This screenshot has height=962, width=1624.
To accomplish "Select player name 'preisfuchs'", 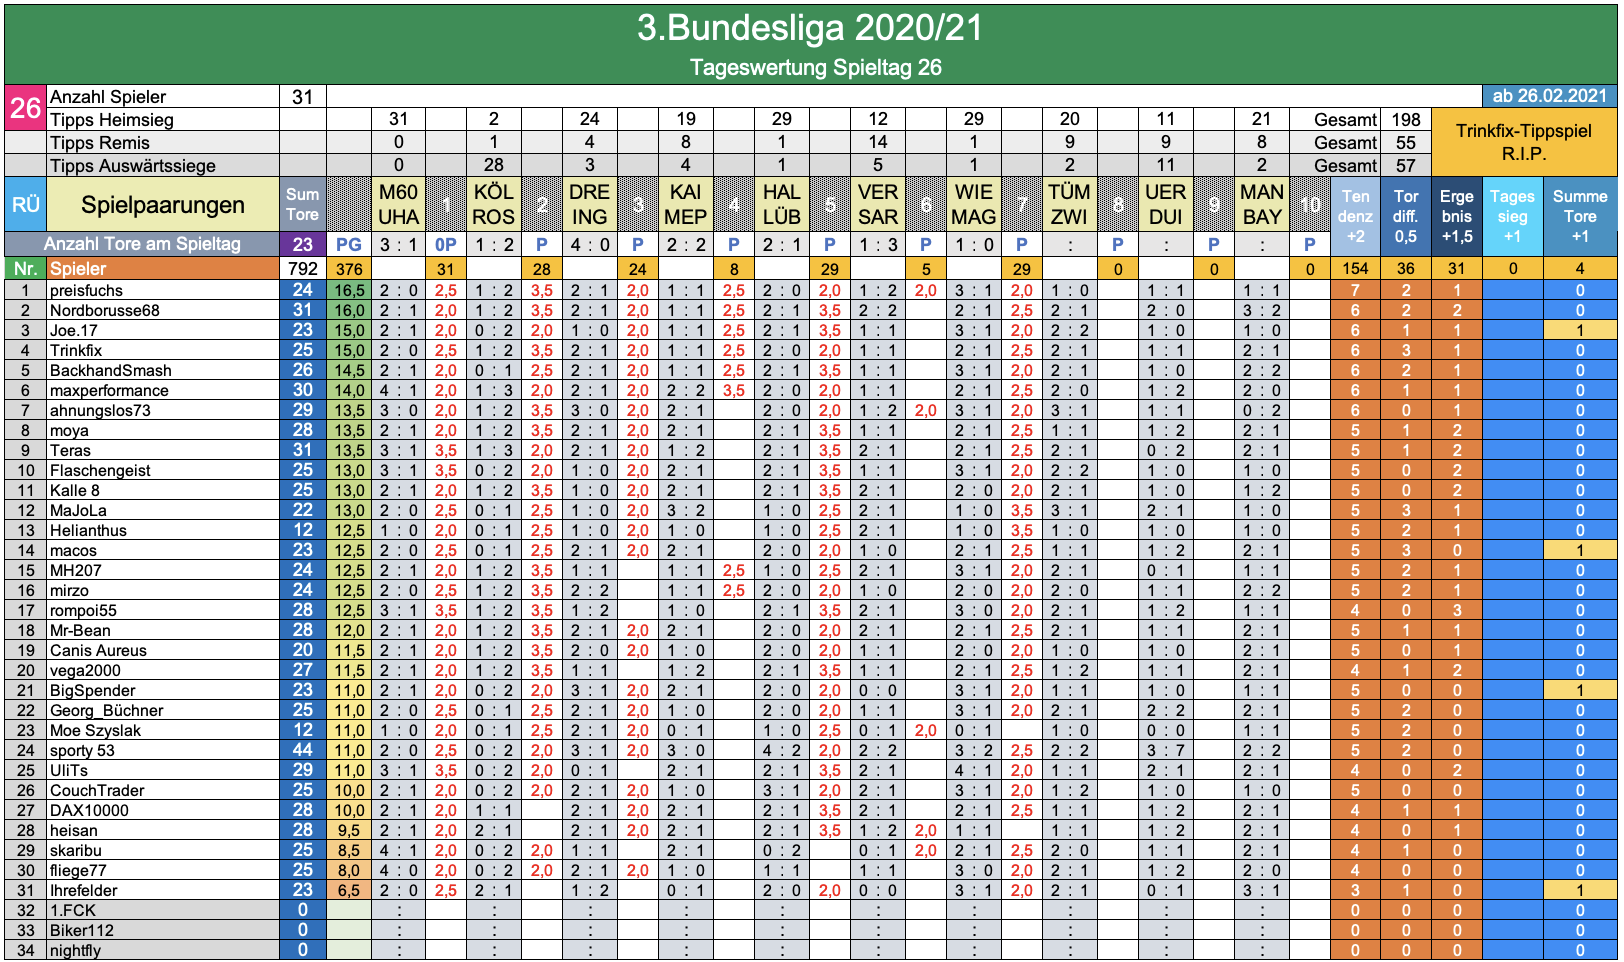I will [87, 291].
